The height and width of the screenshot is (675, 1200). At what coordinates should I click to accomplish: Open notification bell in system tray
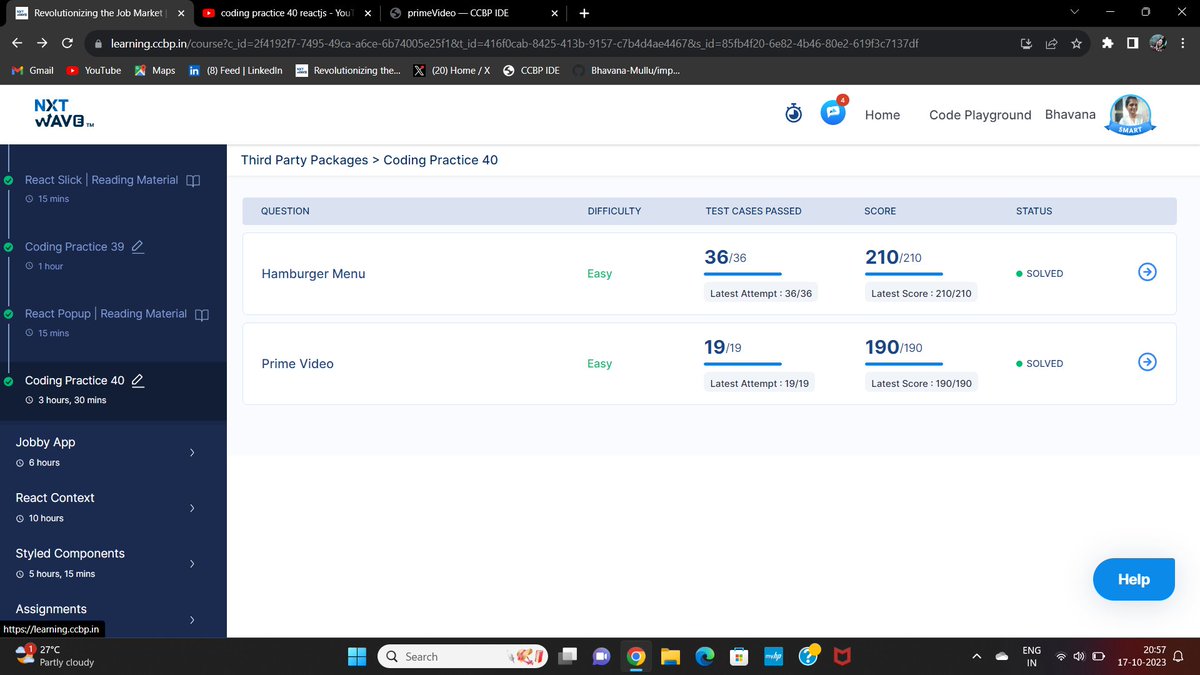point(1178,657)
